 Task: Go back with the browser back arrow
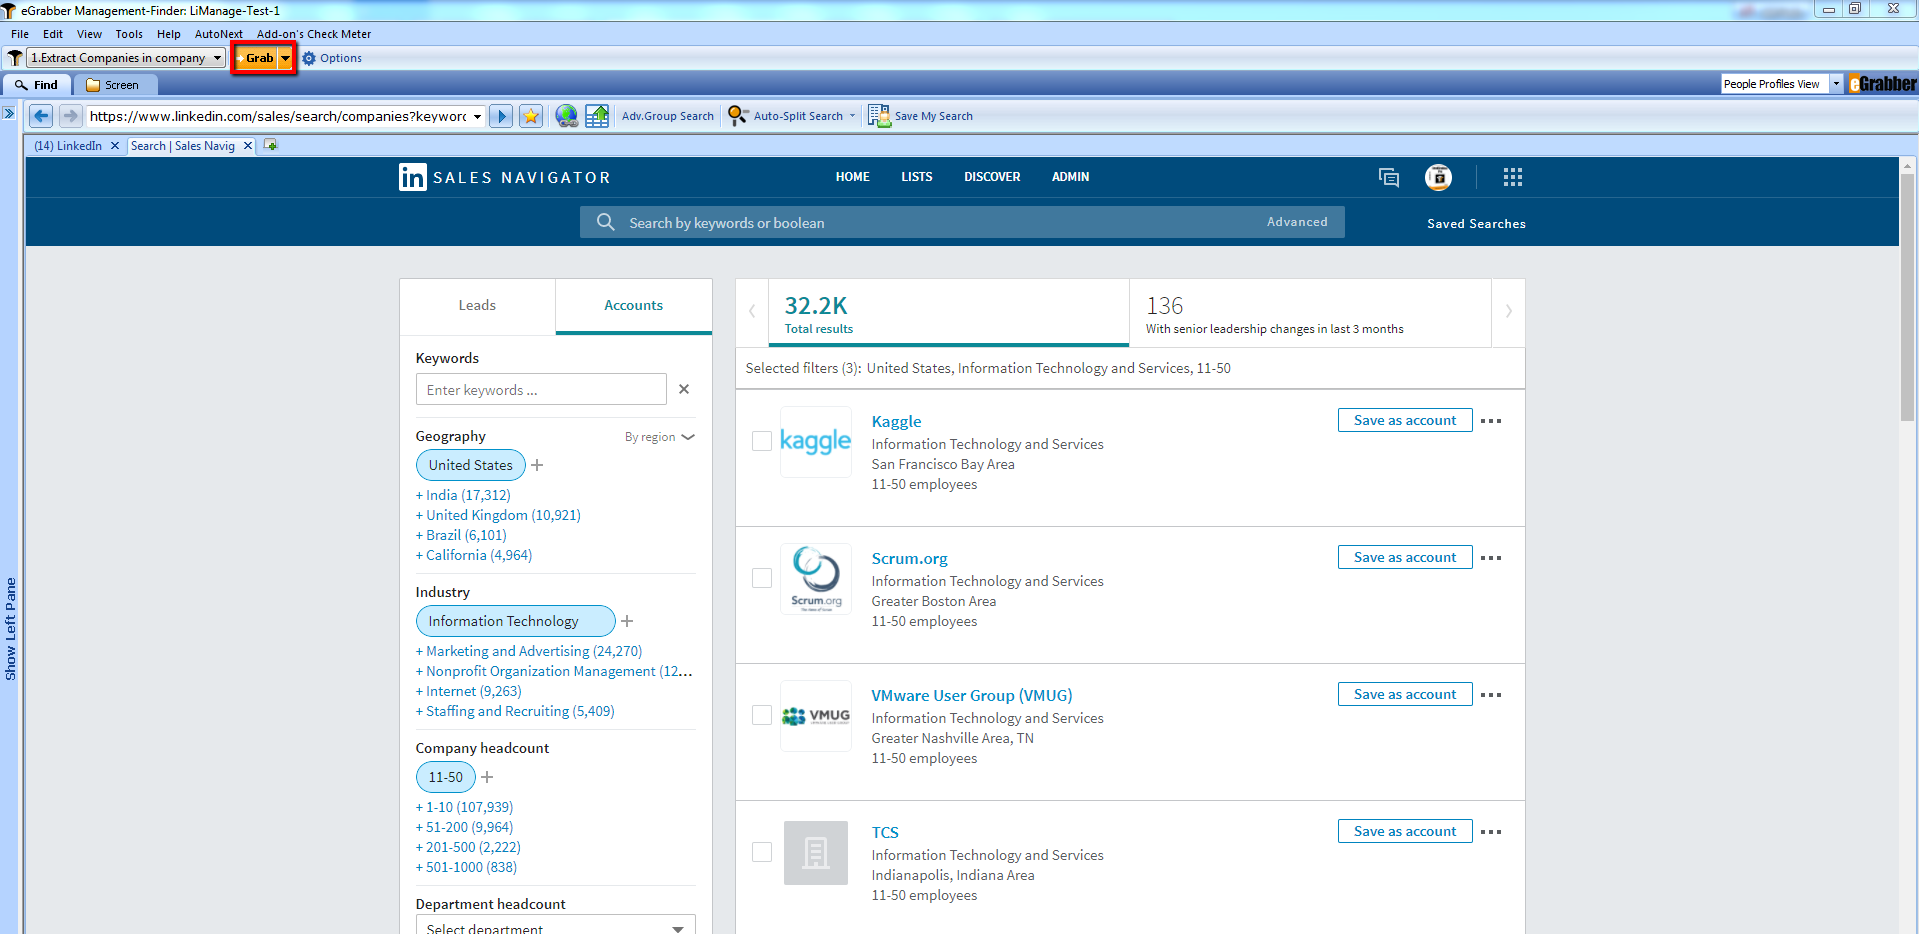point(41,116)
